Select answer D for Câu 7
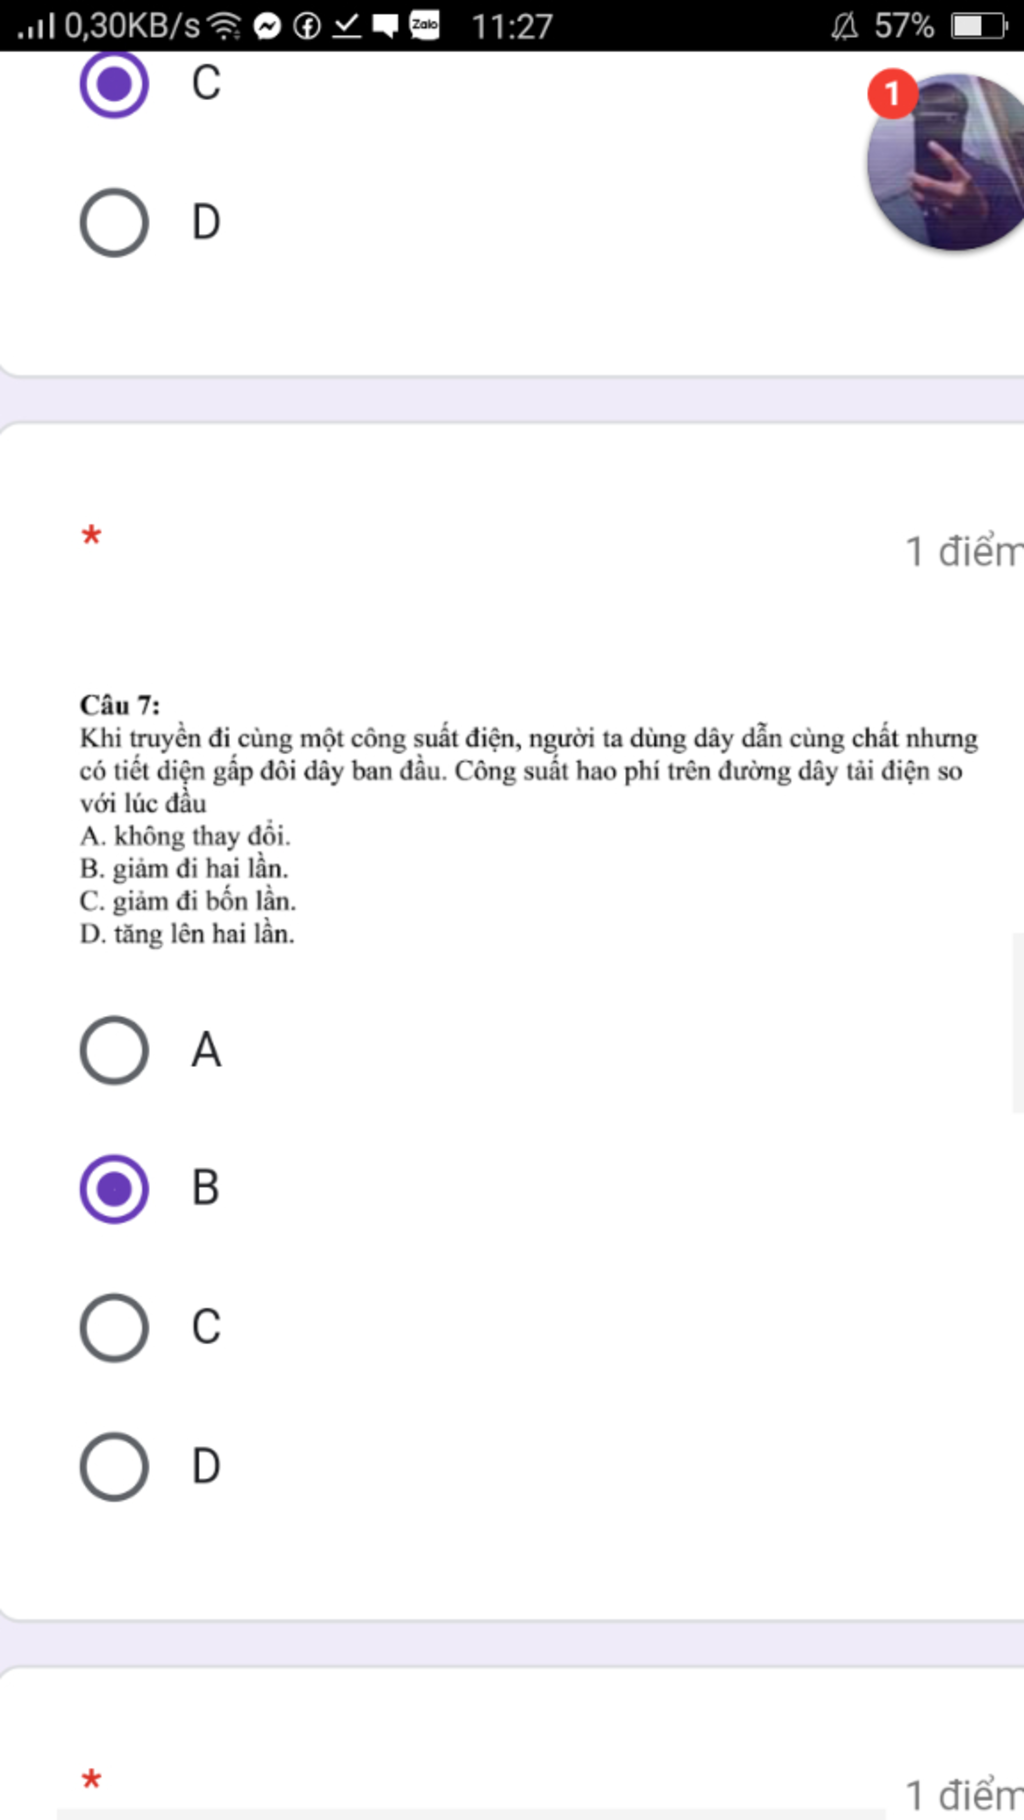The image size is (1024, 1820). [114, 1467]
